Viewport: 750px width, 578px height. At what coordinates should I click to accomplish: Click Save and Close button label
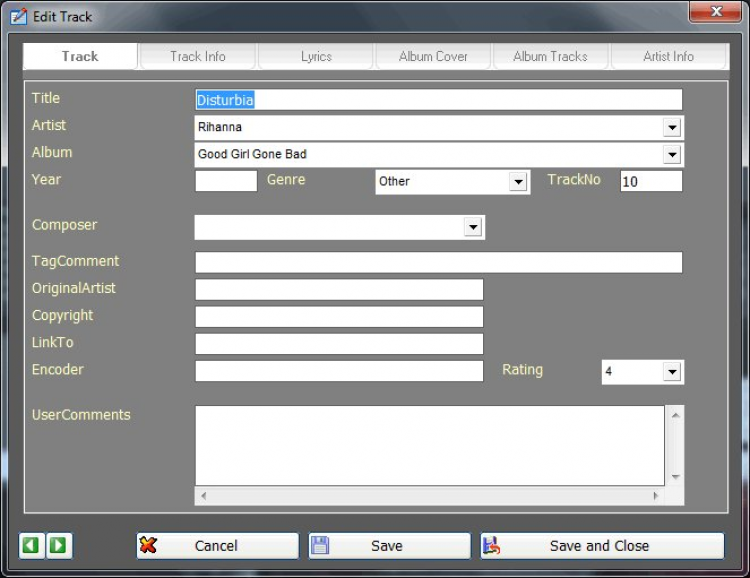(x=599, y=546)
